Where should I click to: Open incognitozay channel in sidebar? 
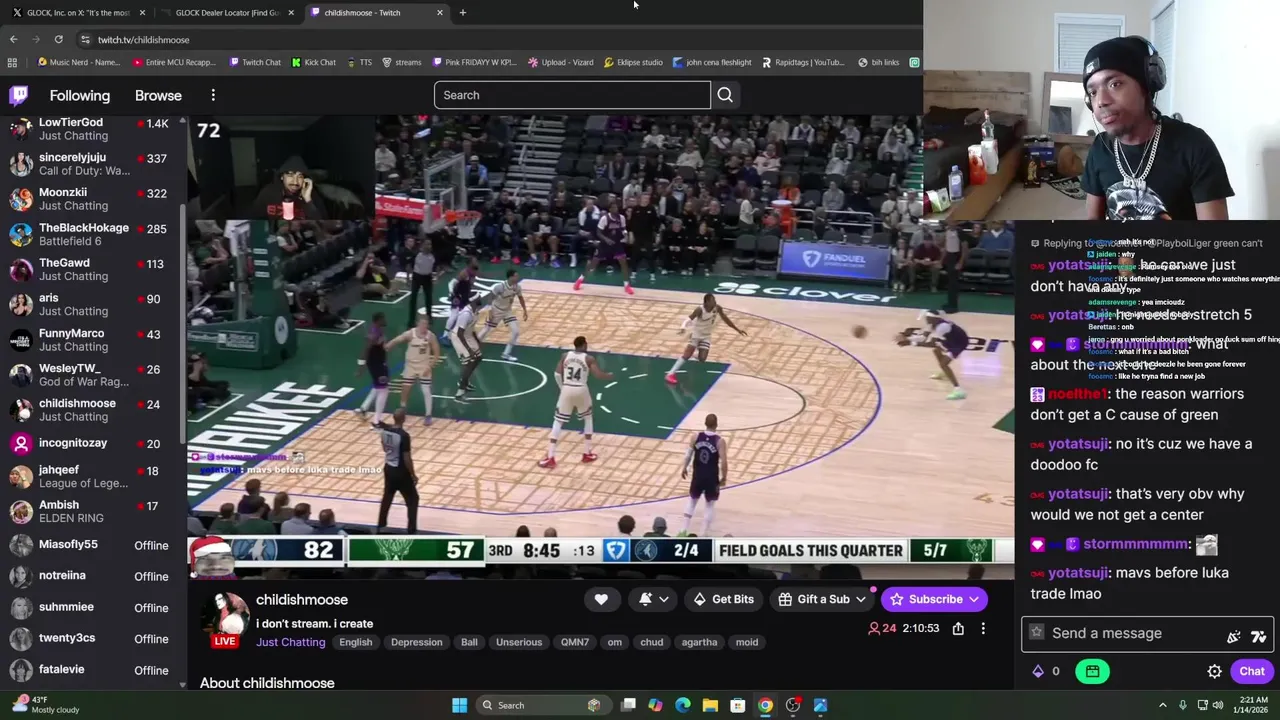click(93, 443)
